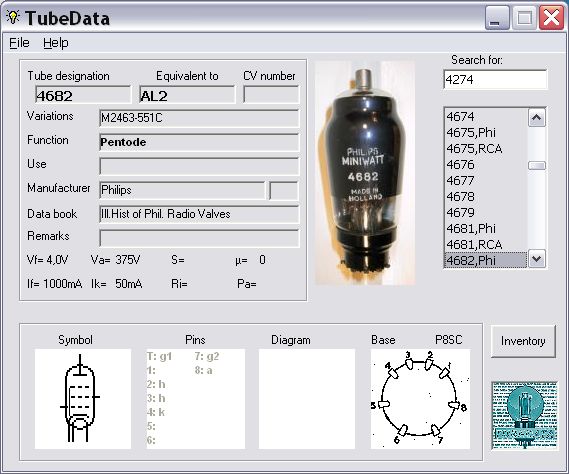Click the Va= 375V value
This screenshot has width=569, height=474.
[x=115, y=260]
